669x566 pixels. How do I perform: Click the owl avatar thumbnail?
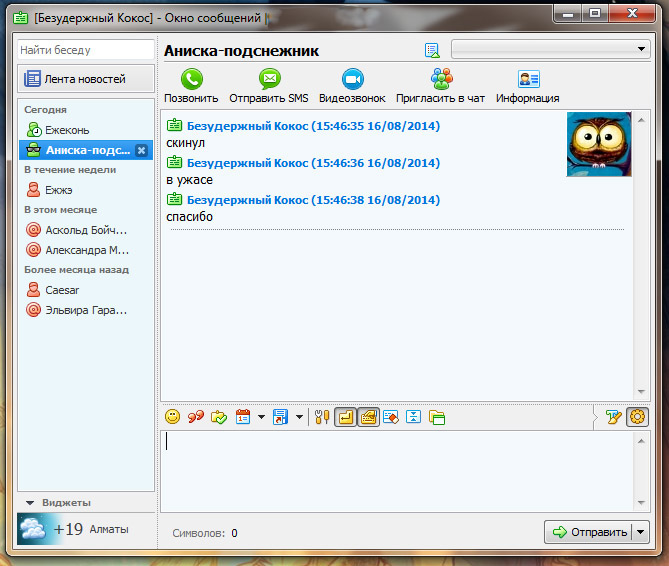(599, 144)
